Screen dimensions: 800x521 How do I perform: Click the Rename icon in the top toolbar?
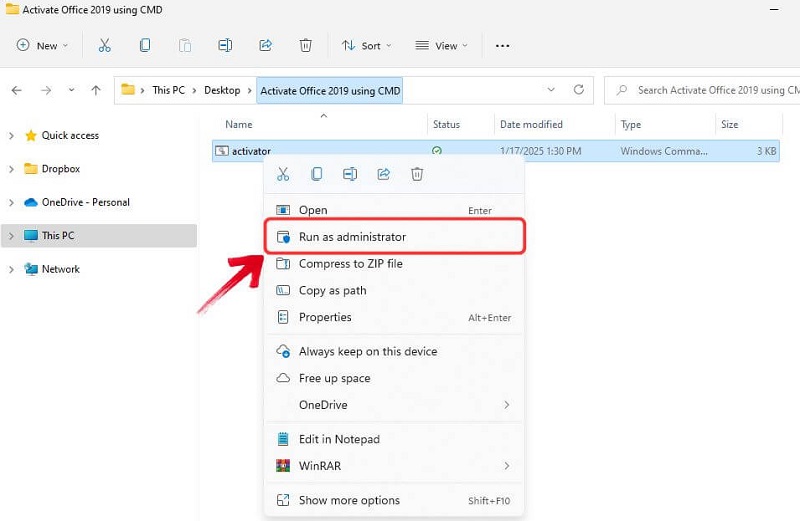point(225,45)
